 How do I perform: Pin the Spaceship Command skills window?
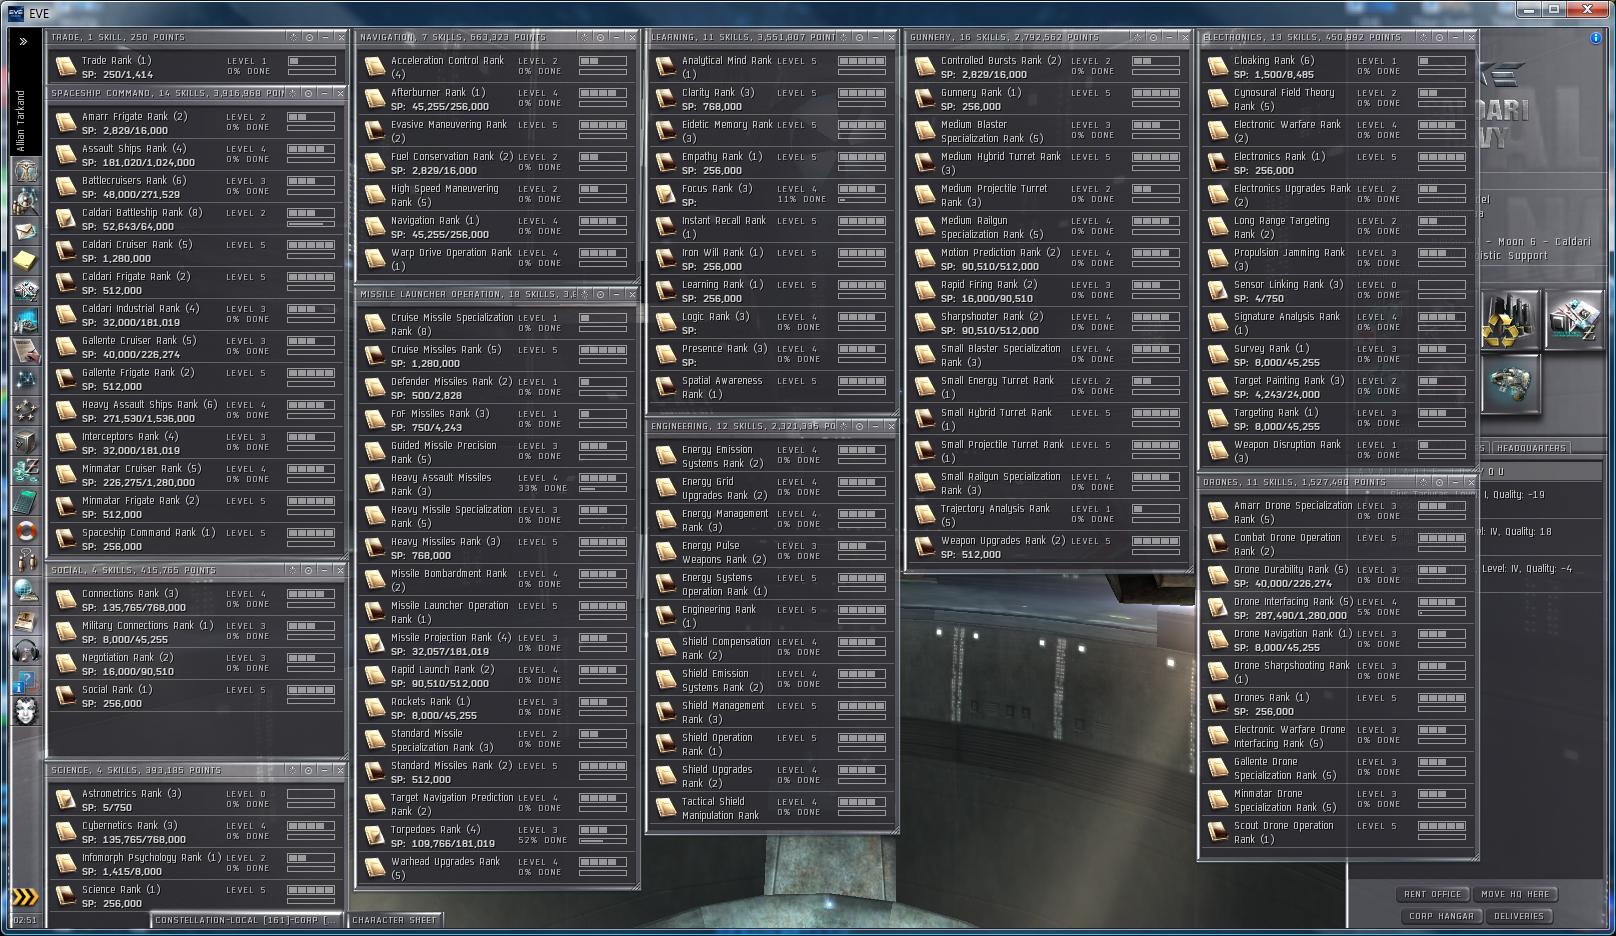click(309, 93)
